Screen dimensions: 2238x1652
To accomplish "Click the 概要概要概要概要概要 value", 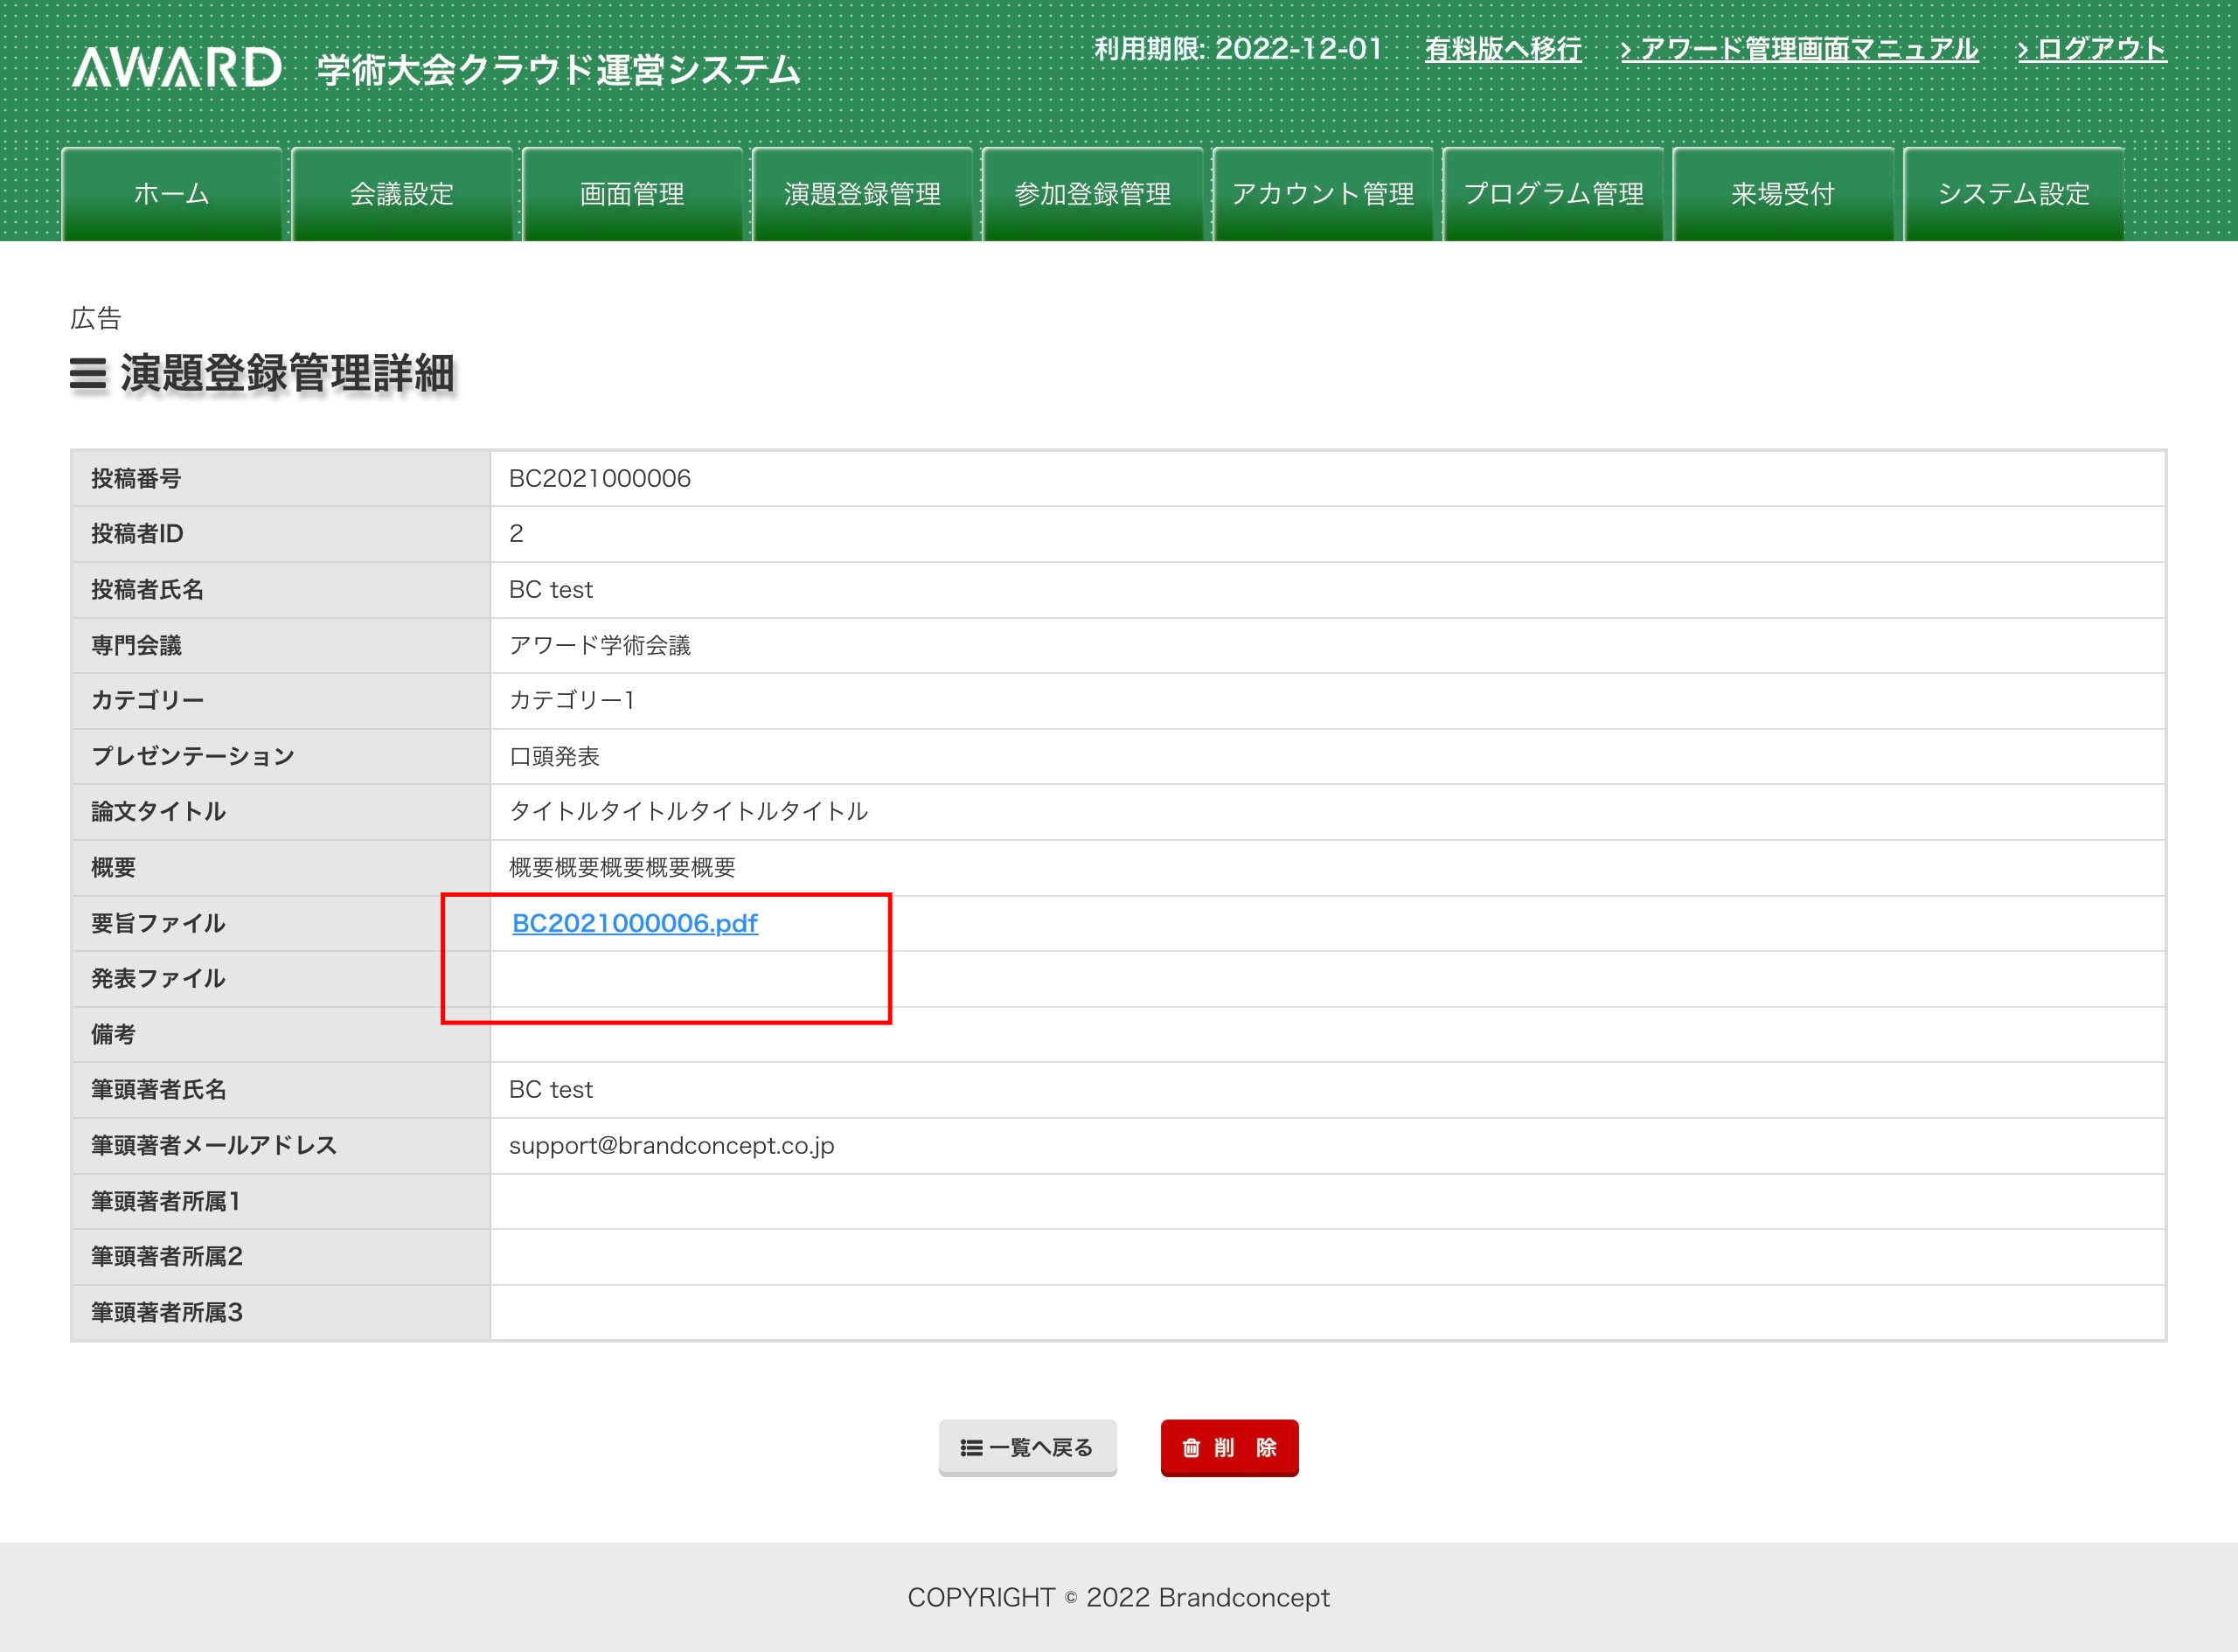I will coord(623,867).
